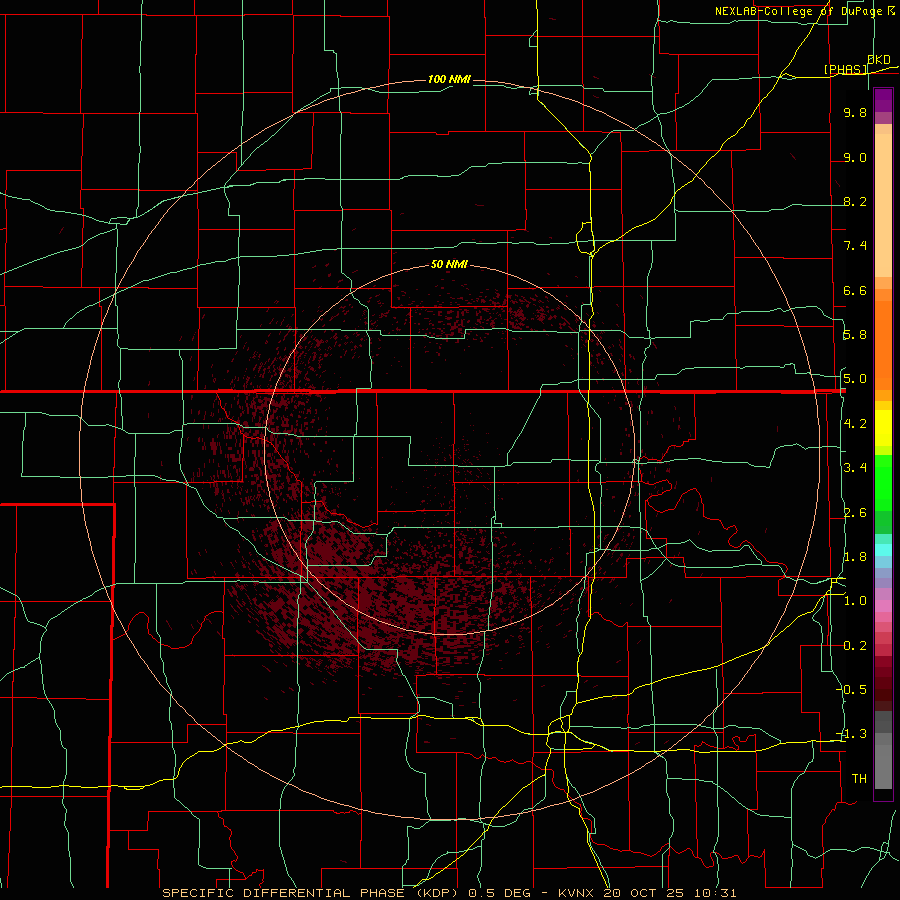Choose the 1.8 scale label
The height and width of the screenshot is (900, 900).
coord(855,557)
